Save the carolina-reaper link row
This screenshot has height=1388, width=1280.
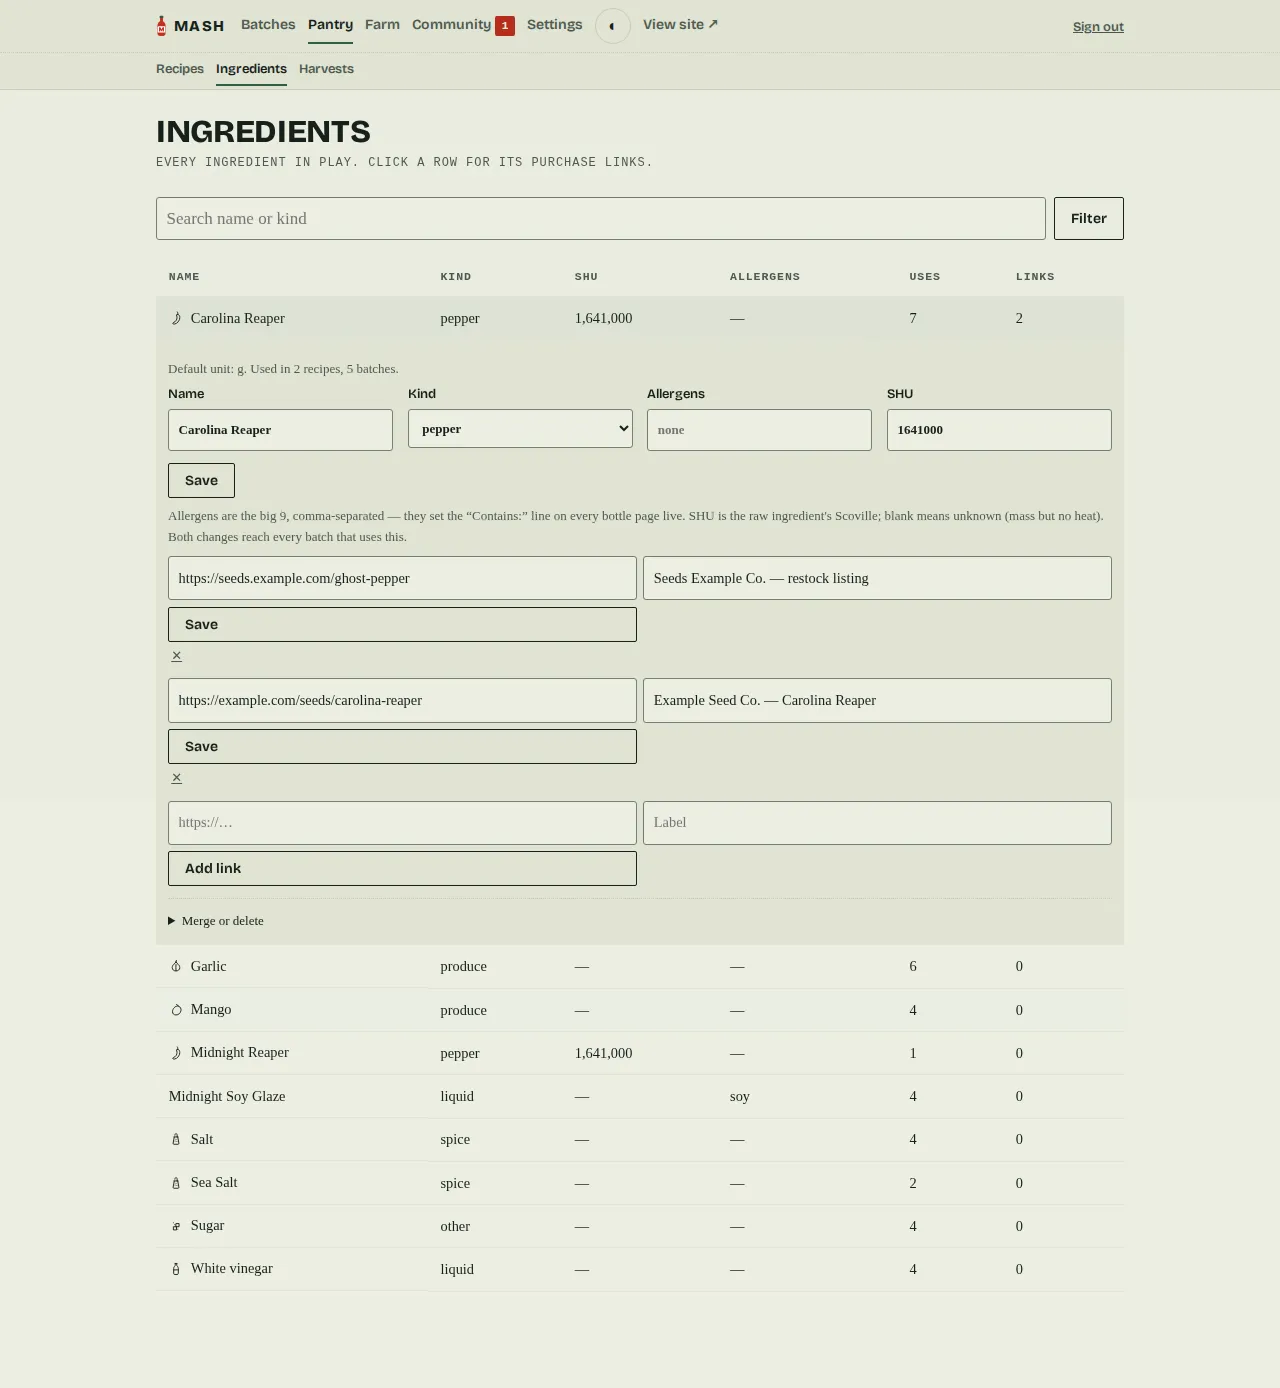402,746
